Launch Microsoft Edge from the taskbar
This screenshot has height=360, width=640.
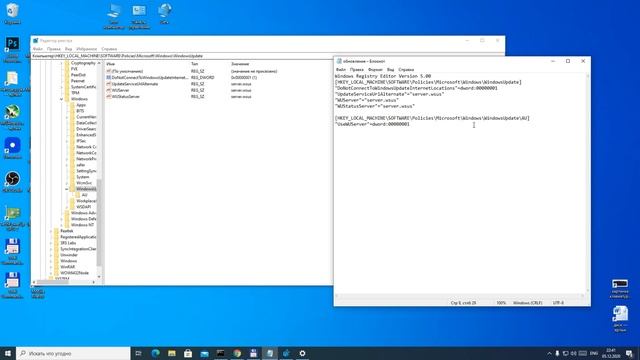(x=156, y=353)
